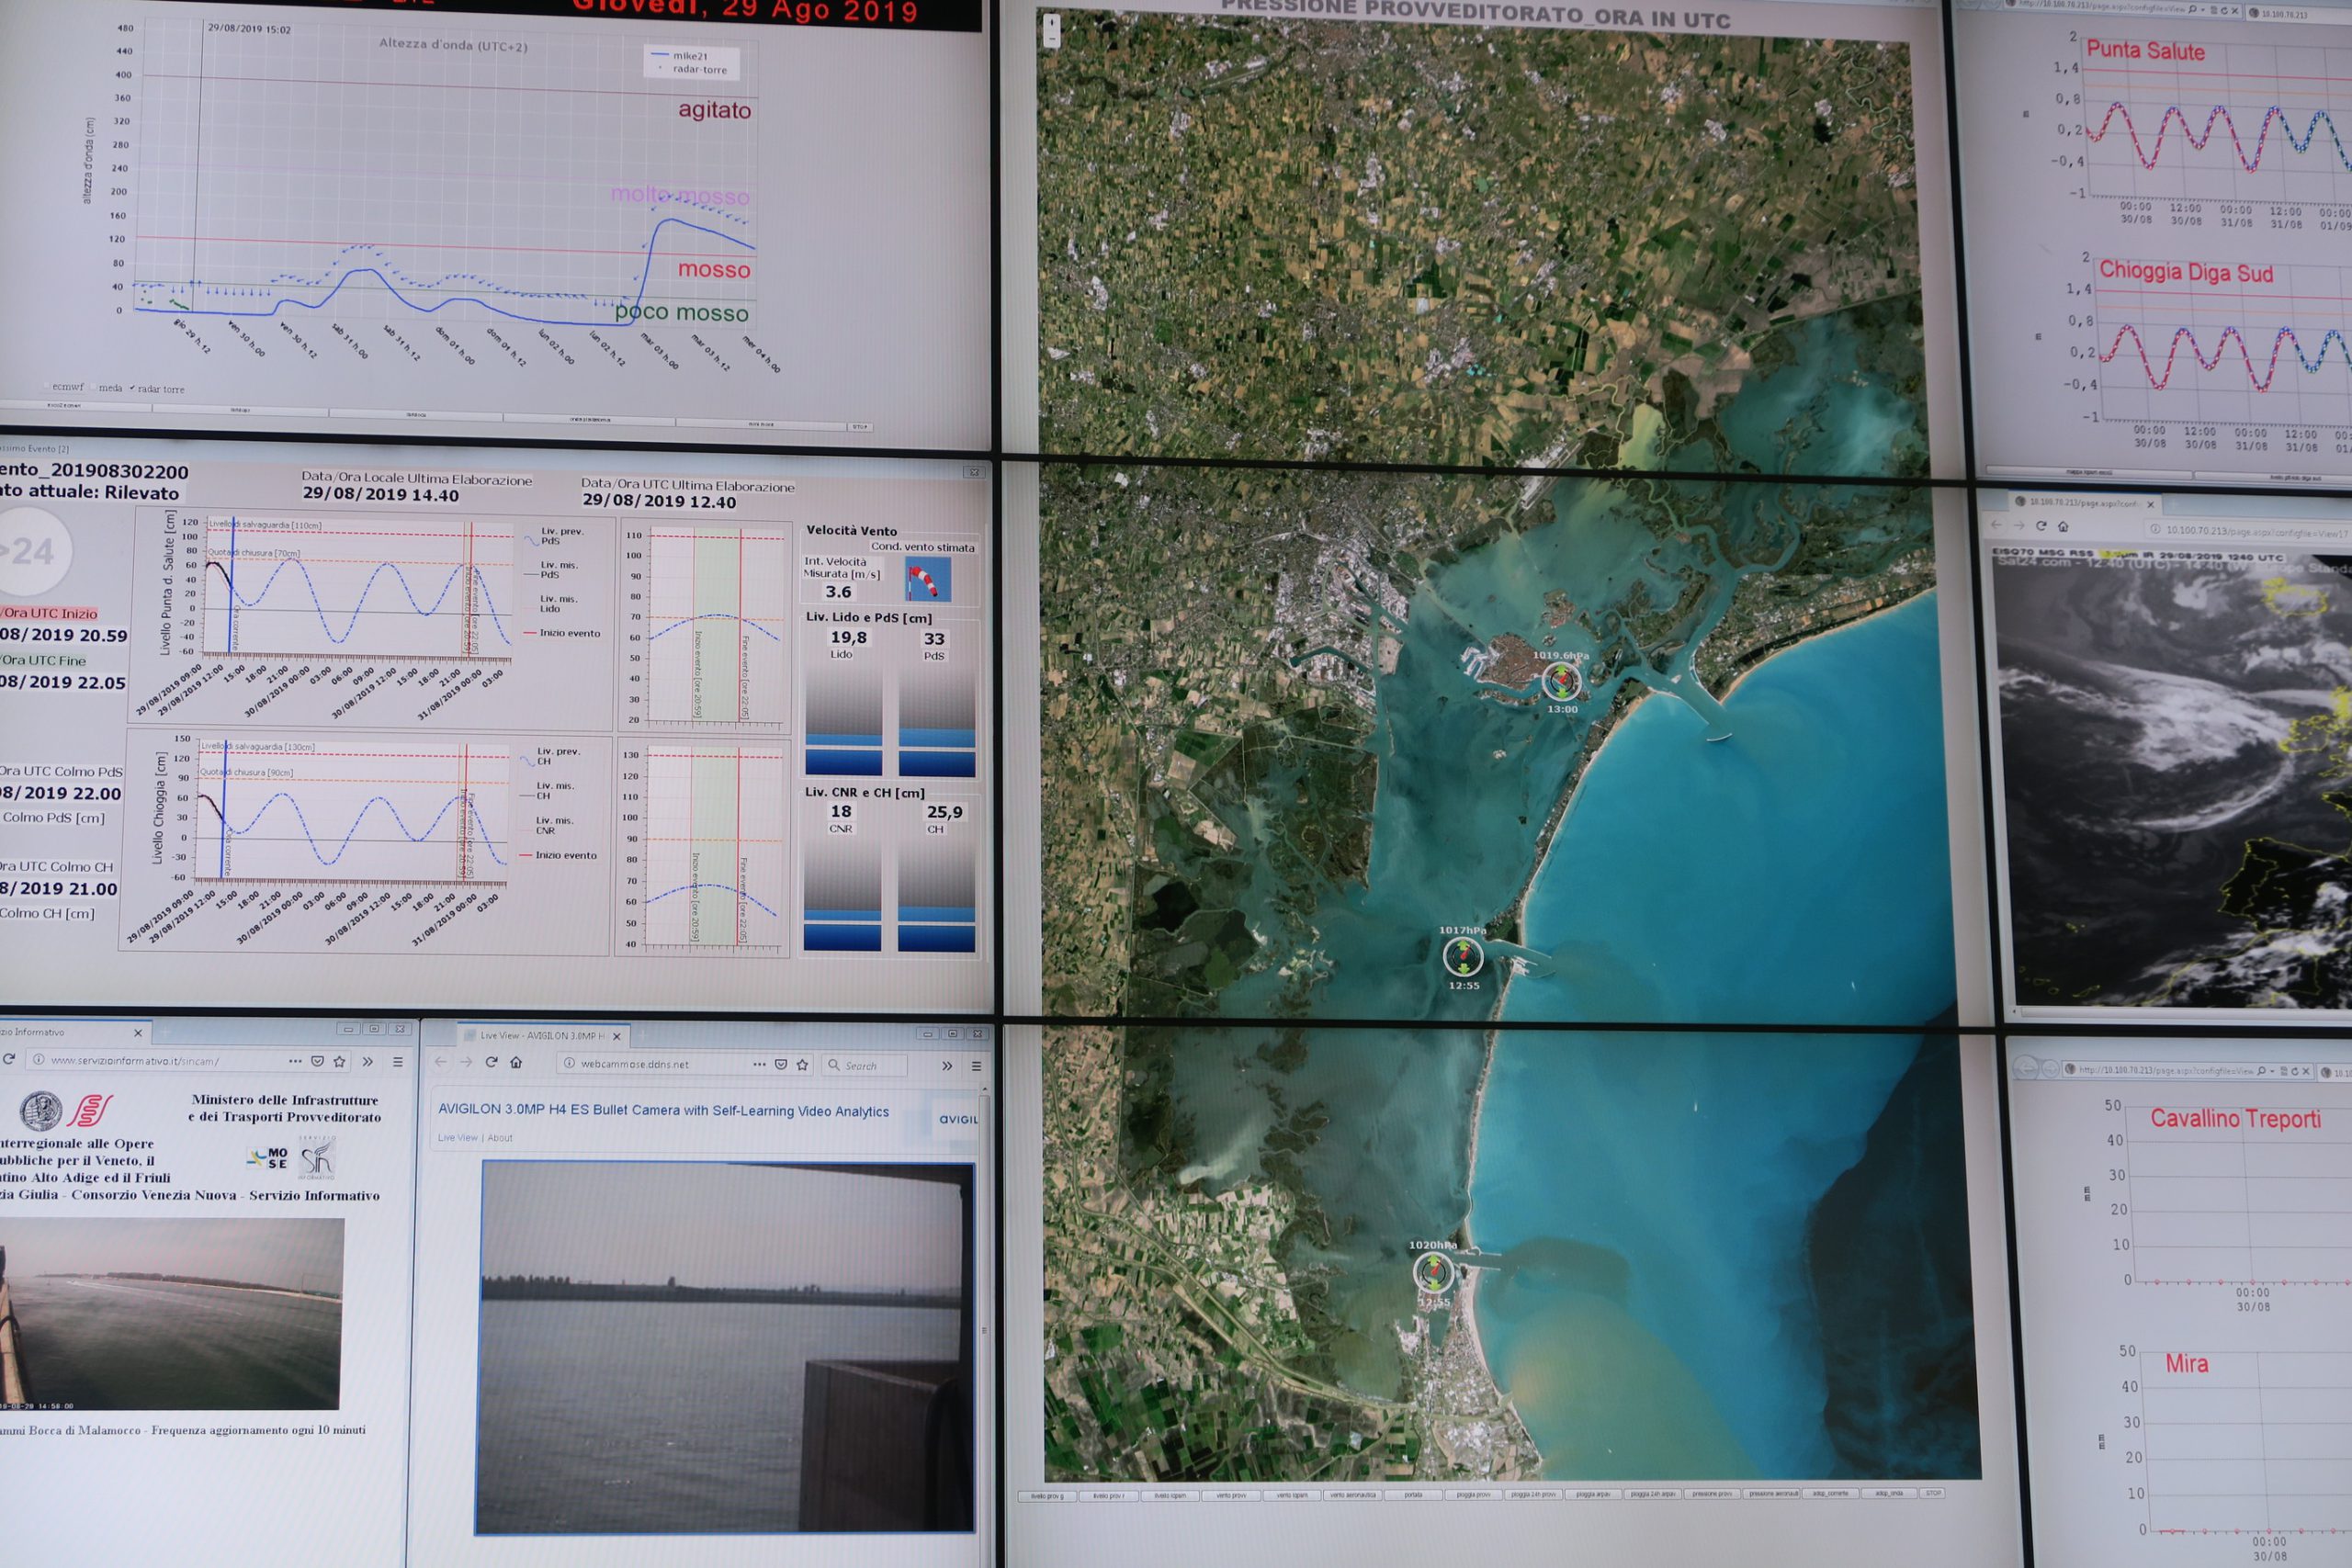Image resolution: width=2352 pixels, height=1568 pixels.
Task: Click the 'adcp_corrente' map button
Action: 1830,1493
